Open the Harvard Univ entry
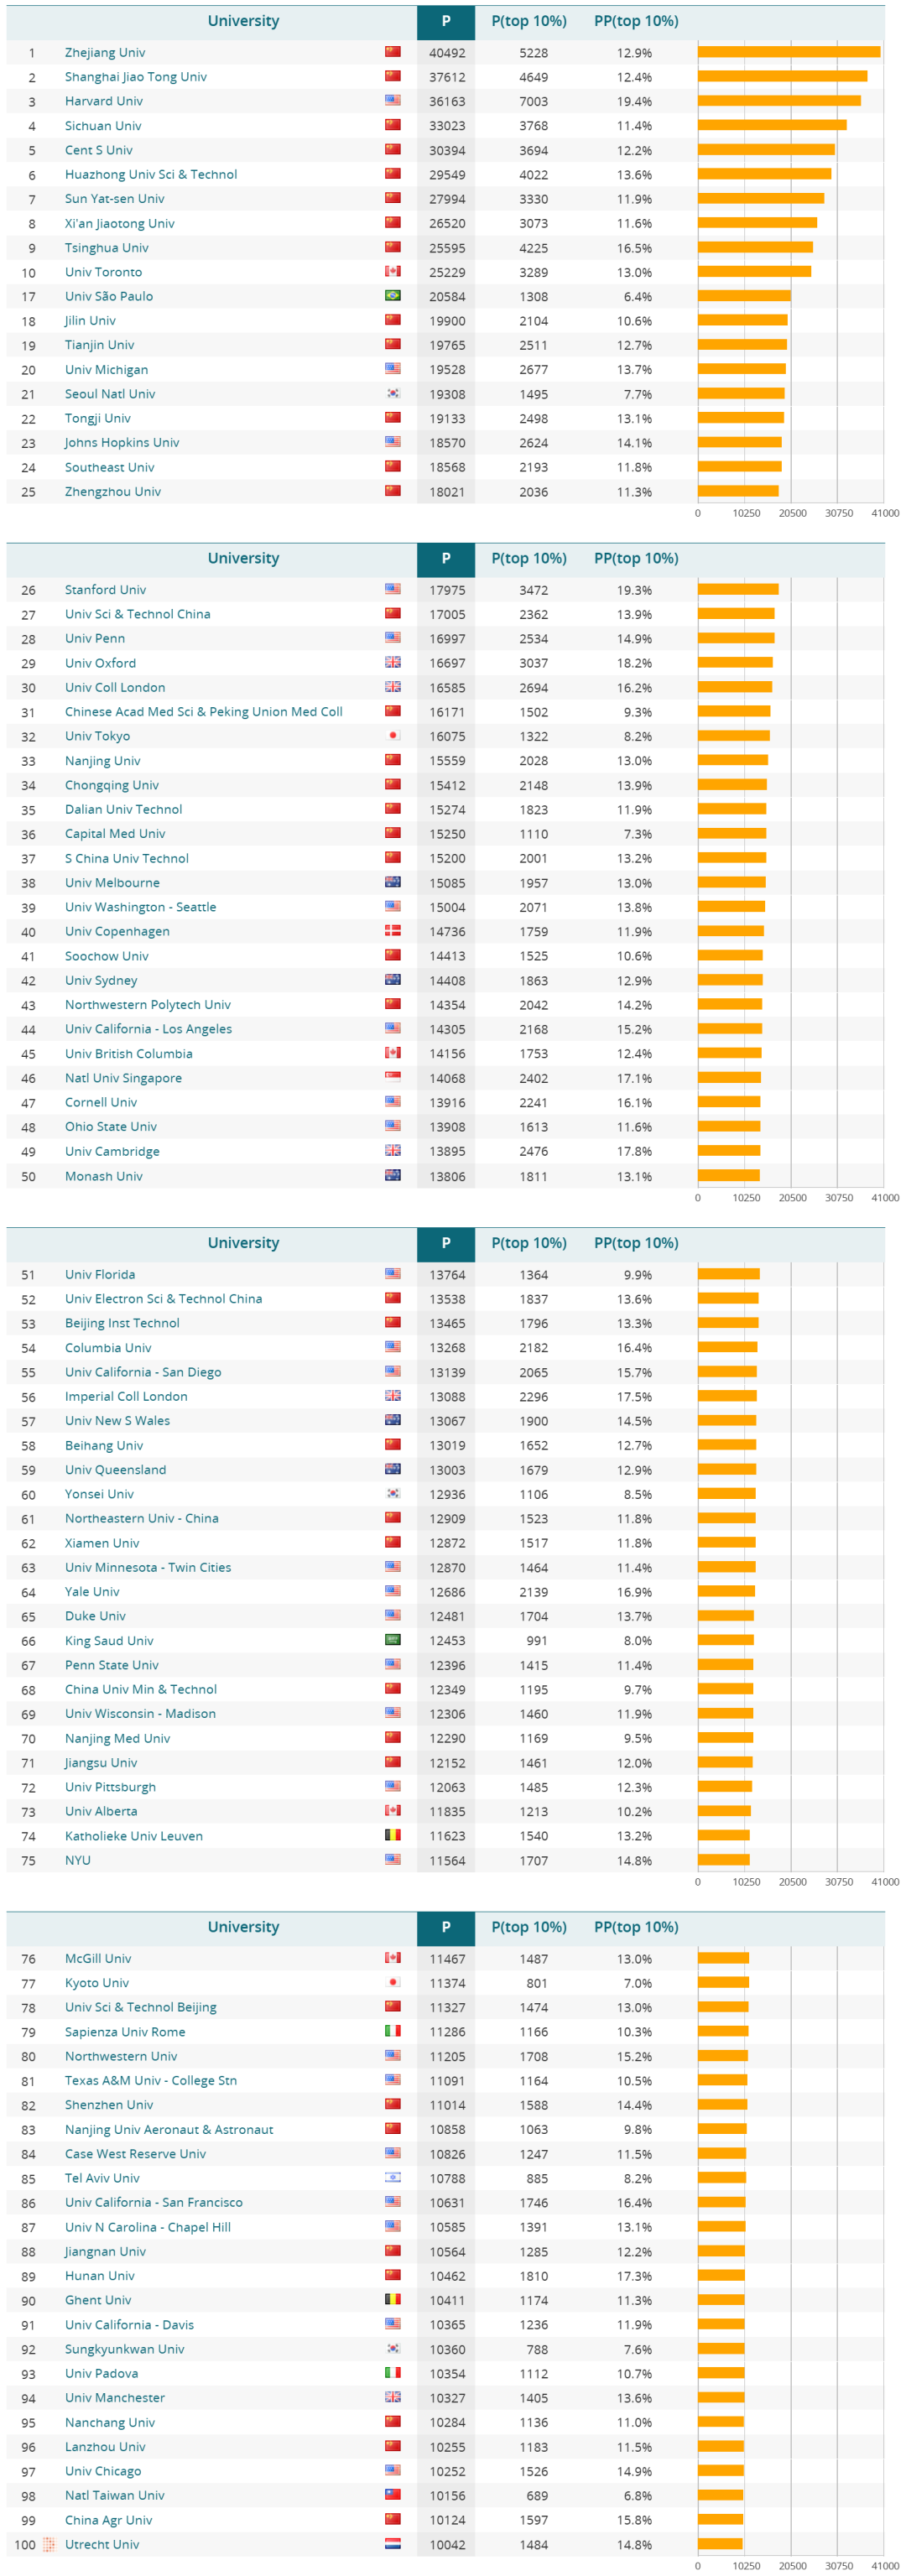The image size is (906, 2576). tap(104, 101)
